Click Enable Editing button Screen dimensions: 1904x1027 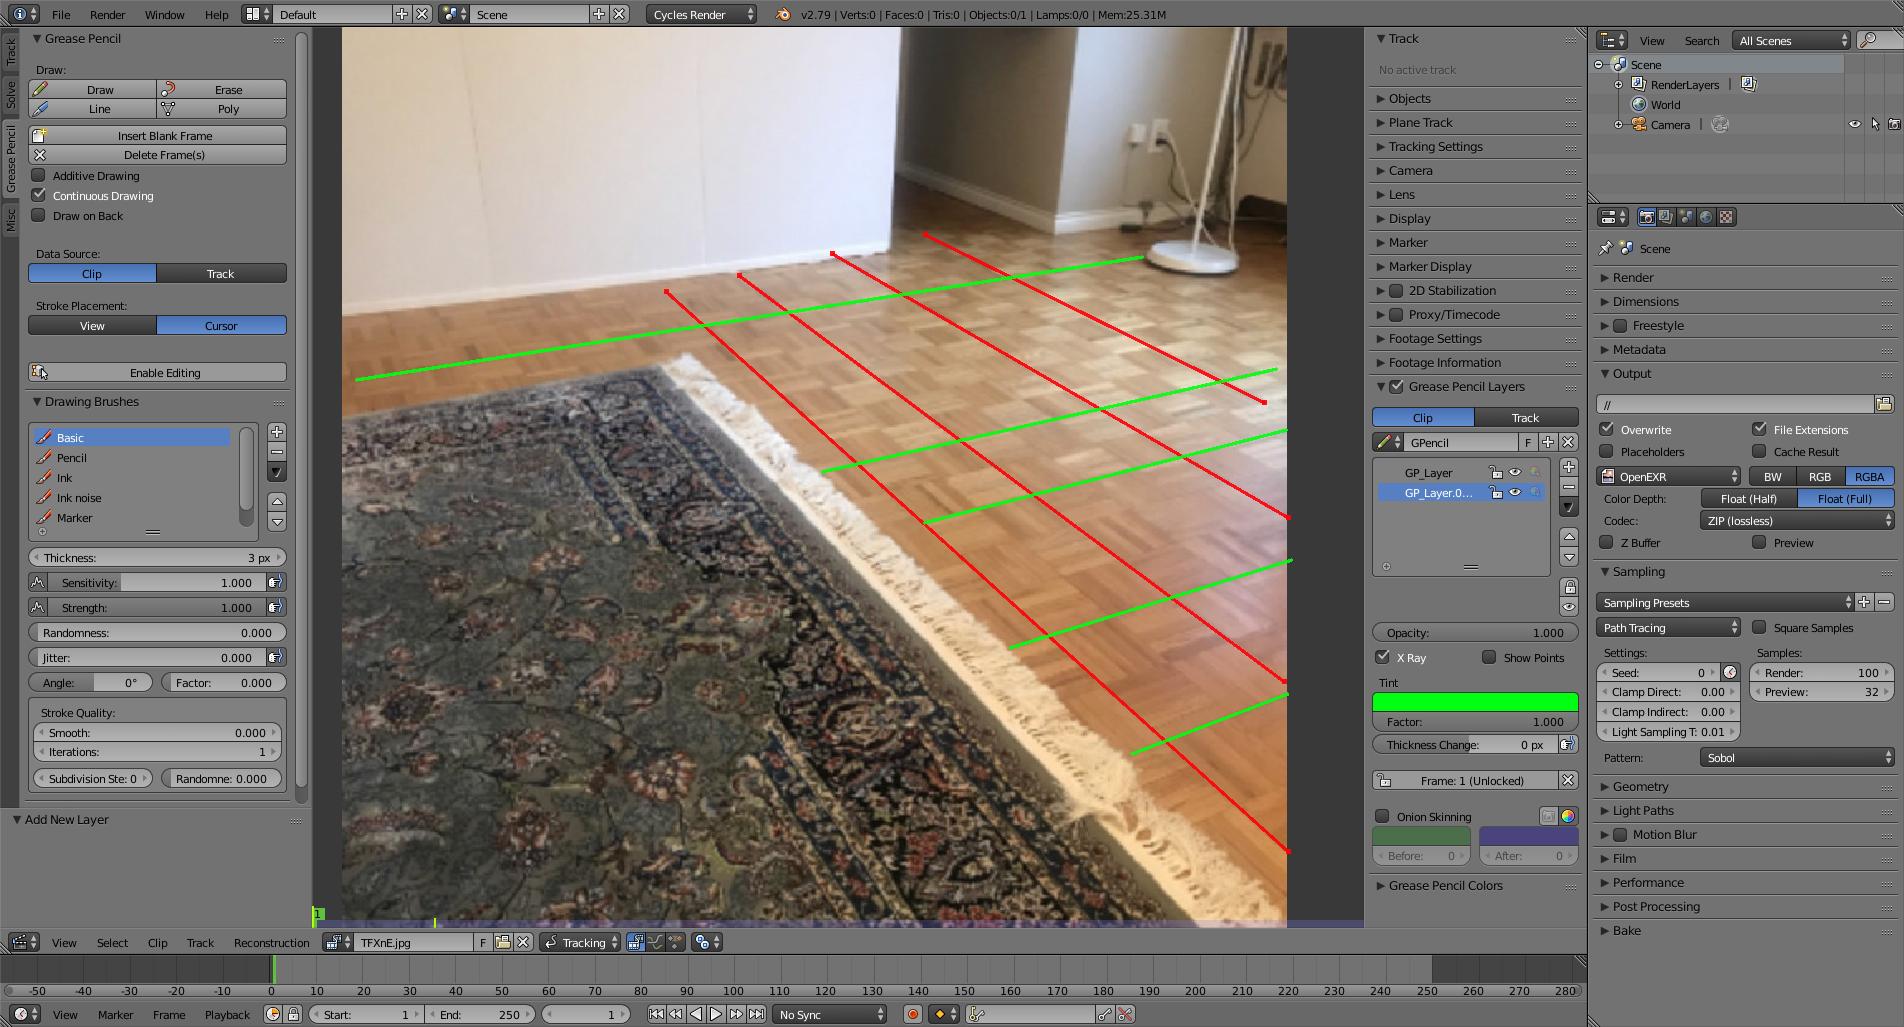pyautogui.click(x=158, y=372)
